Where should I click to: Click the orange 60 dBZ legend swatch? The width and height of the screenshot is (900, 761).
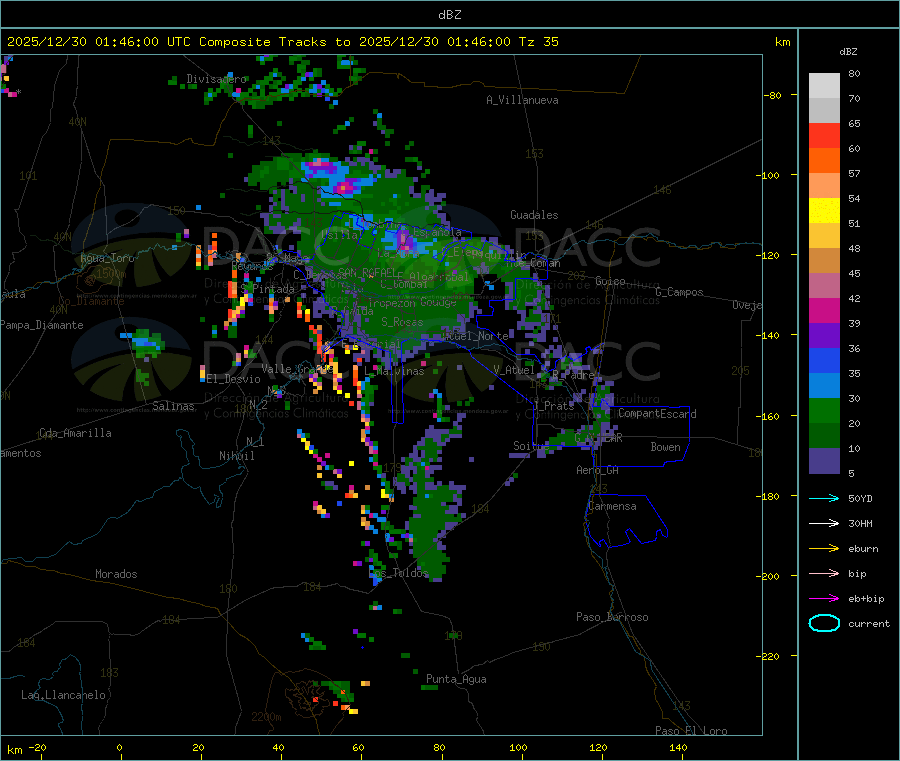(824, 161)
